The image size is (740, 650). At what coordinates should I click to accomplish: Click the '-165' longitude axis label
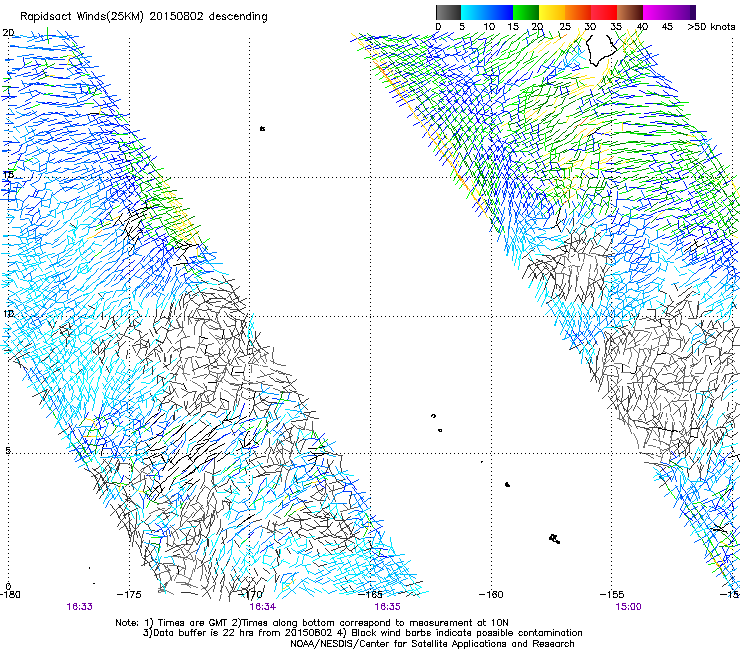tap(371, 594)
